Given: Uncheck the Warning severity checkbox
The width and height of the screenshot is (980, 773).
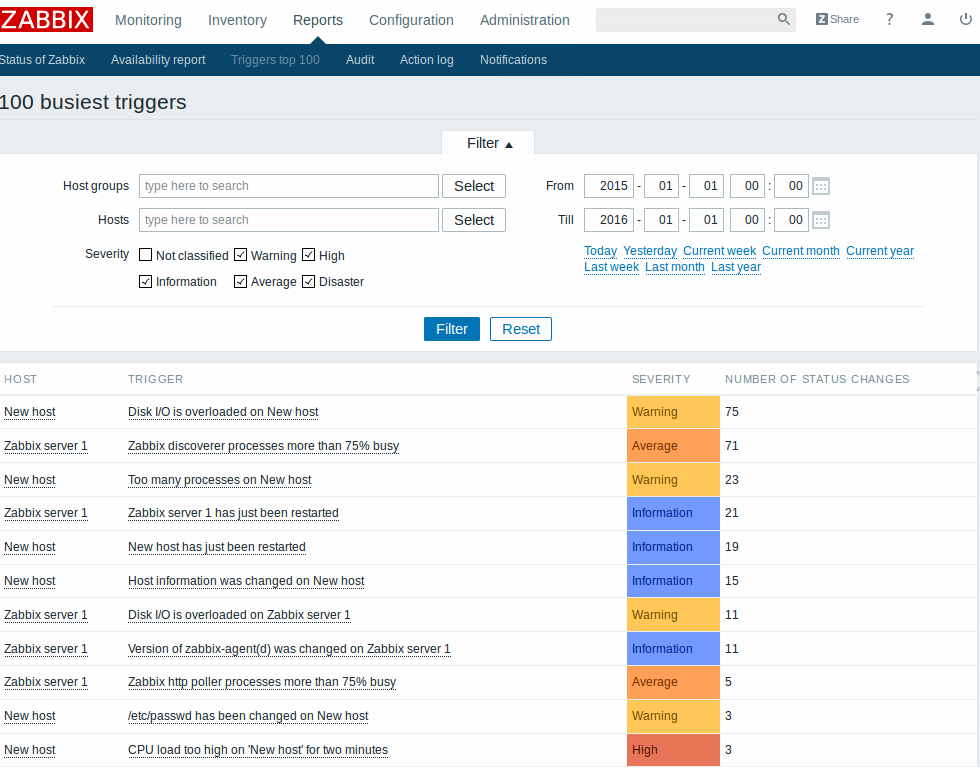Looking at the screenshot, I should tap(241, 255).
